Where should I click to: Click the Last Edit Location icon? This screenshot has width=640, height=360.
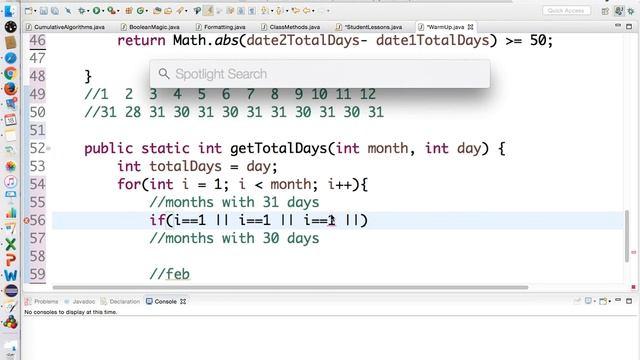tap(295, 11)
